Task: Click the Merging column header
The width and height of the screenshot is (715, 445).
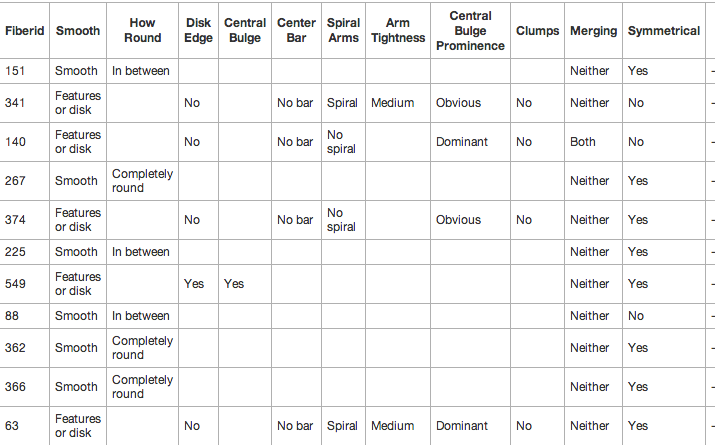Action: 593,31
